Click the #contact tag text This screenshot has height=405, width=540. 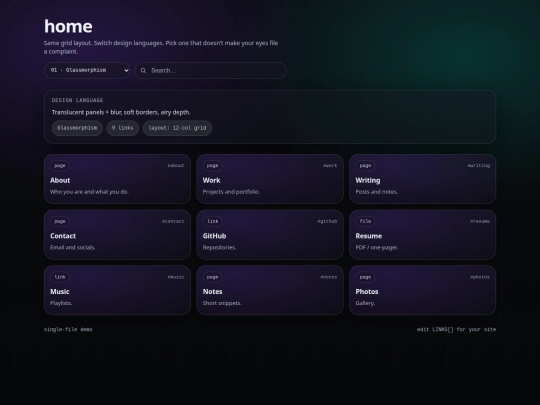(x=173, y=221)
